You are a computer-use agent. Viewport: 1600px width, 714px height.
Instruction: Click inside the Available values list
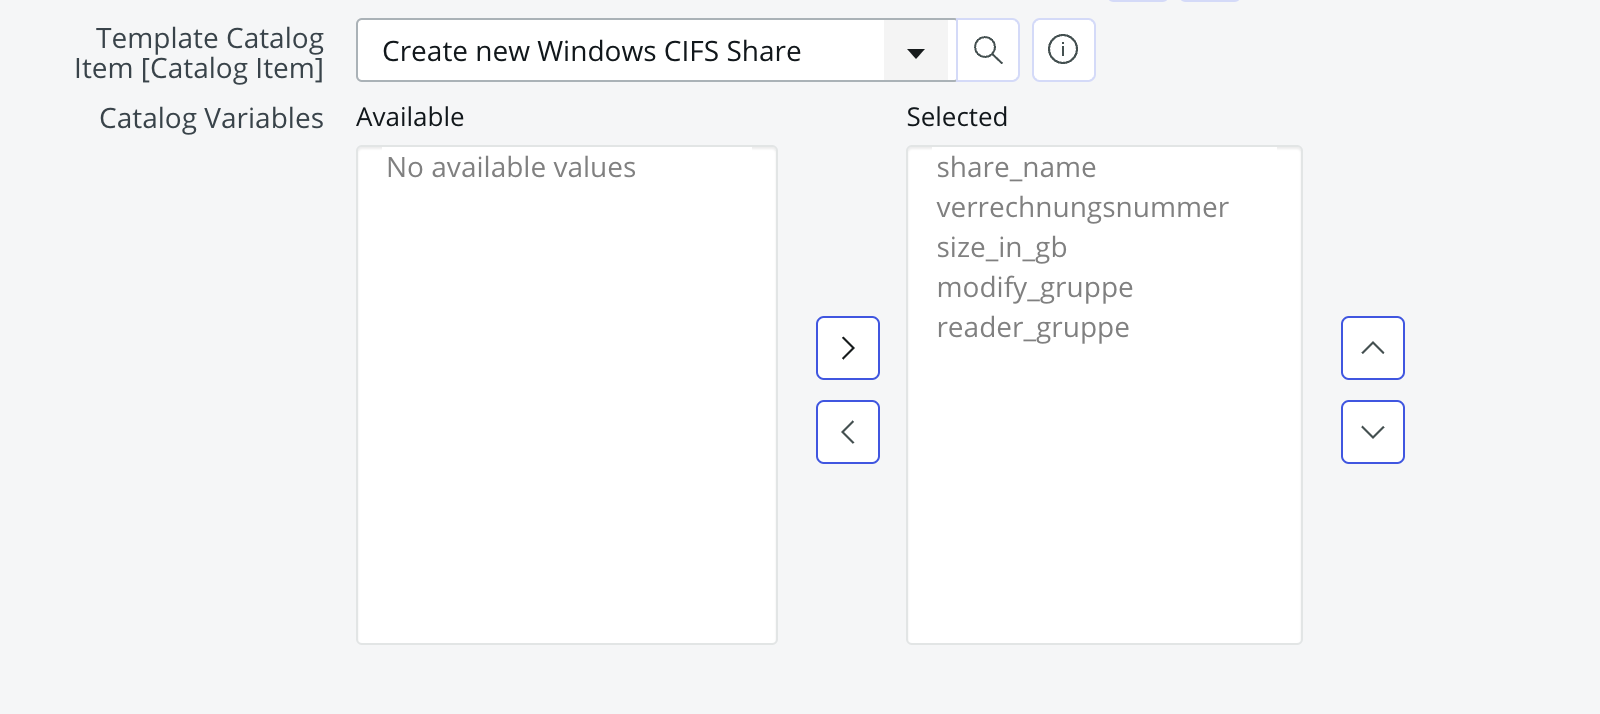point(566,400)
